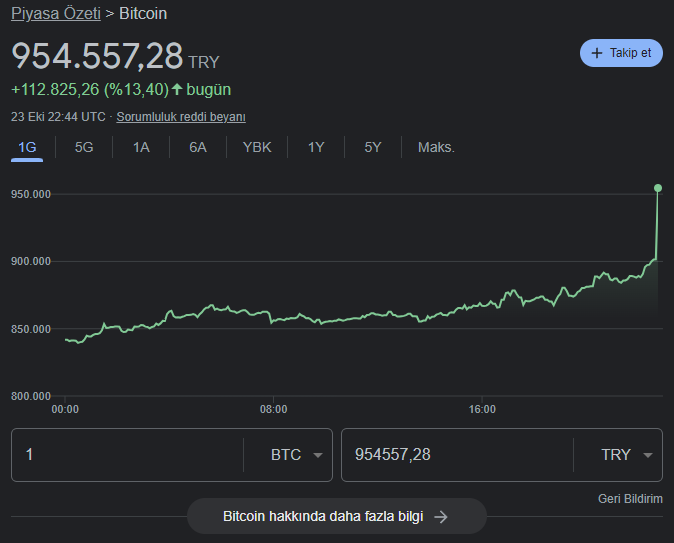Select the 6A time range tab
Screen dimensions: 674x543
198,147
